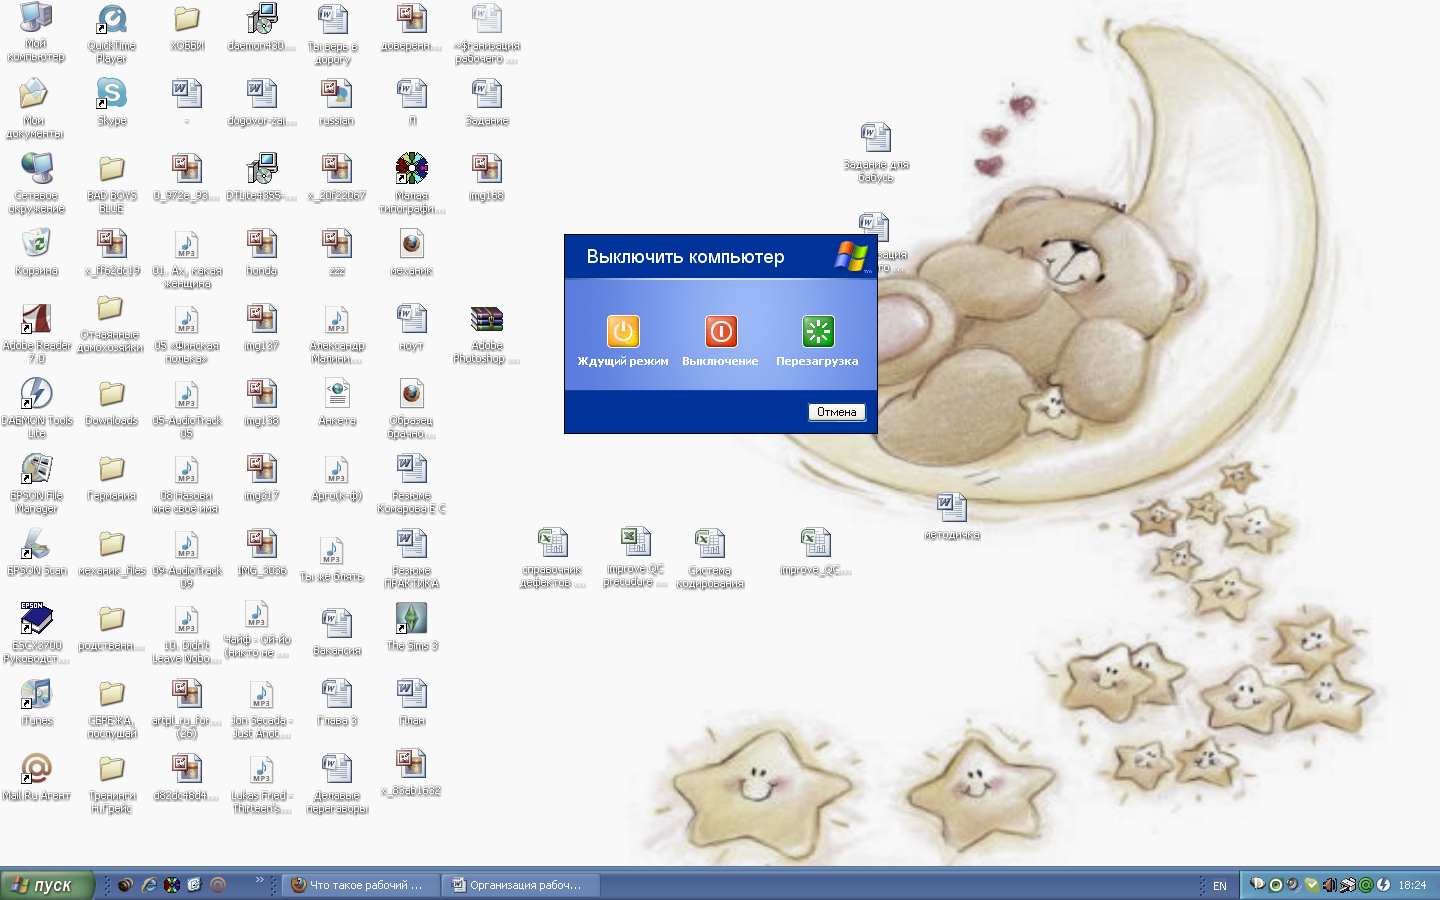Select the DAEMON Tools Lite shortcut
Image resolution: width=1440 pixels, height=900 pixels.
point(36,408)
